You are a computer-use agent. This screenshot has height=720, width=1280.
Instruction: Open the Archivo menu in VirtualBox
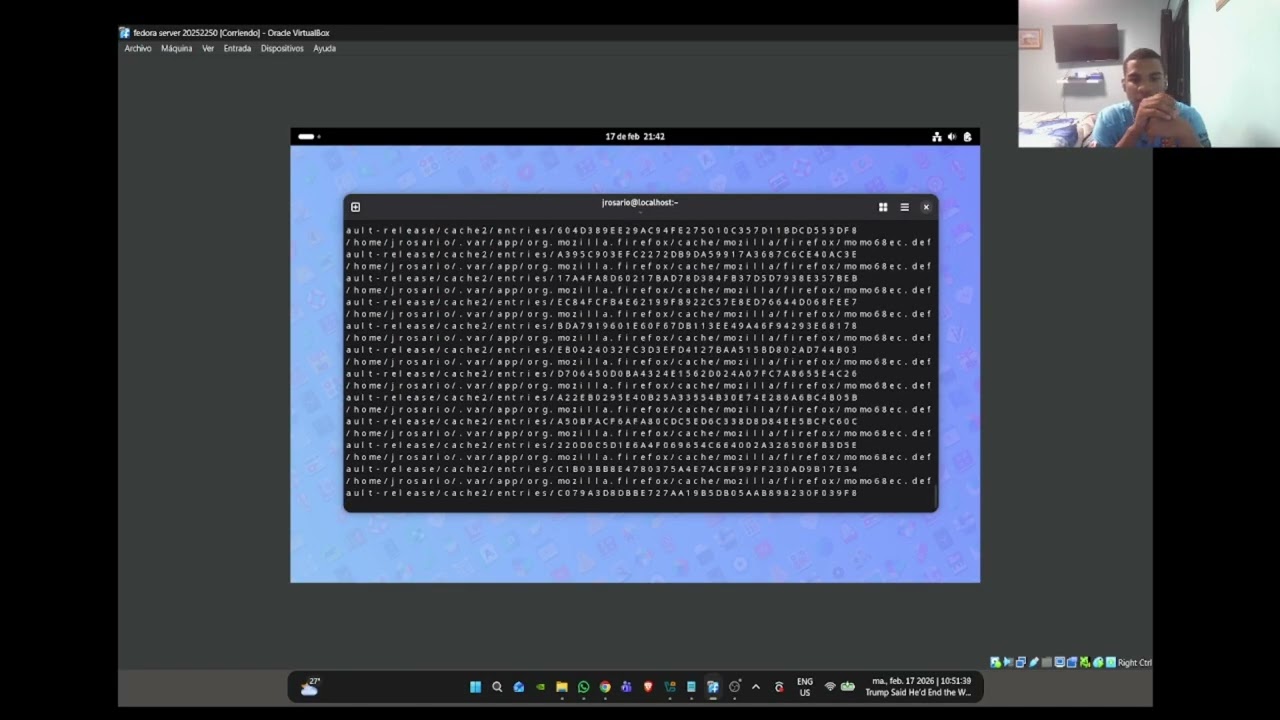138,48
